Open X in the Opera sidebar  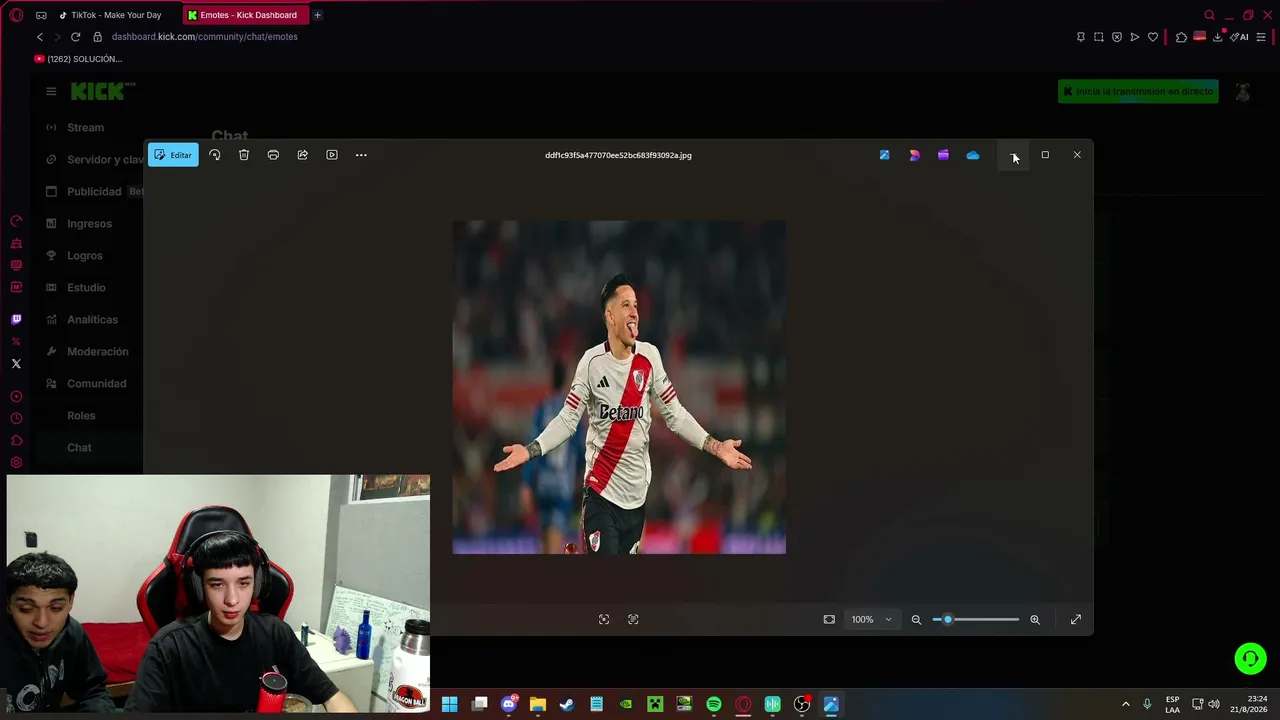click(x=16, y=364)
